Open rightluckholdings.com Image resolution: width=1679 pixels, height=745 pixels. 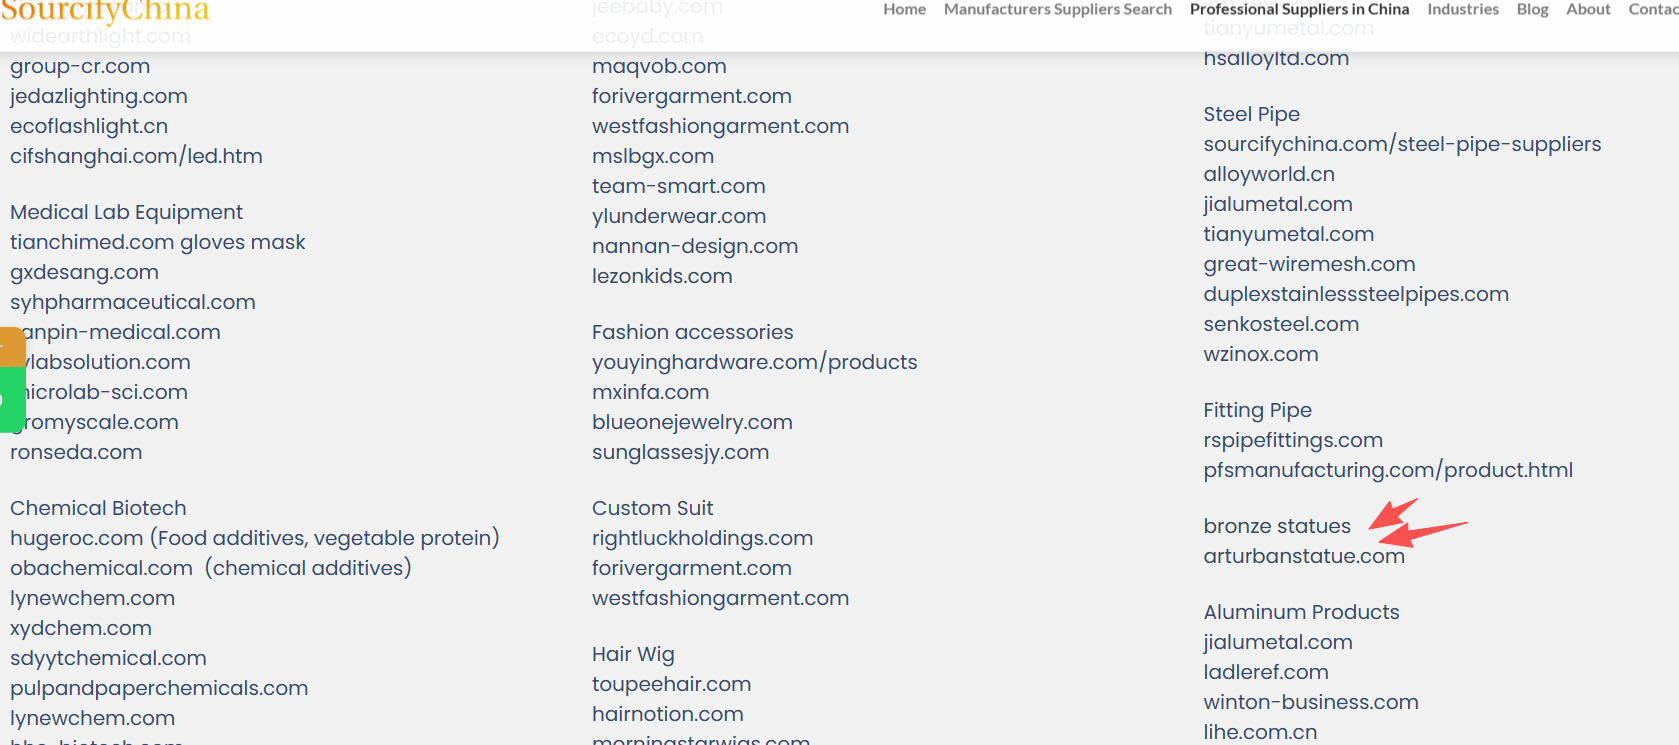(703, 539)
